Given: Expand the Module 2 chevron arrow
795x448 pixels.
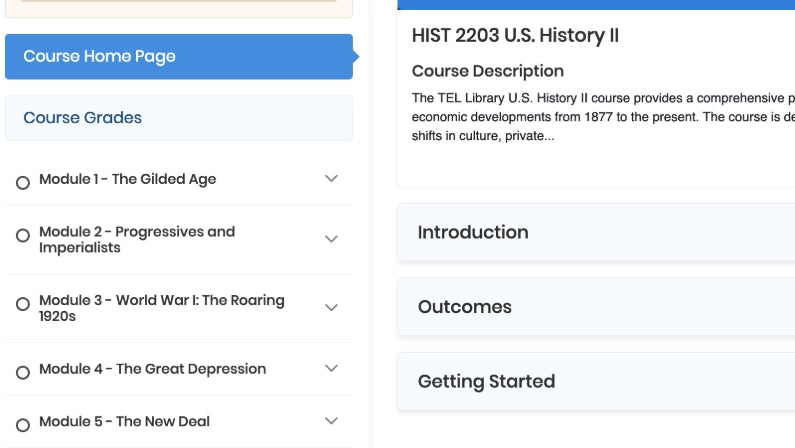Looking at the screenshot, I should (x=332, y=240).
